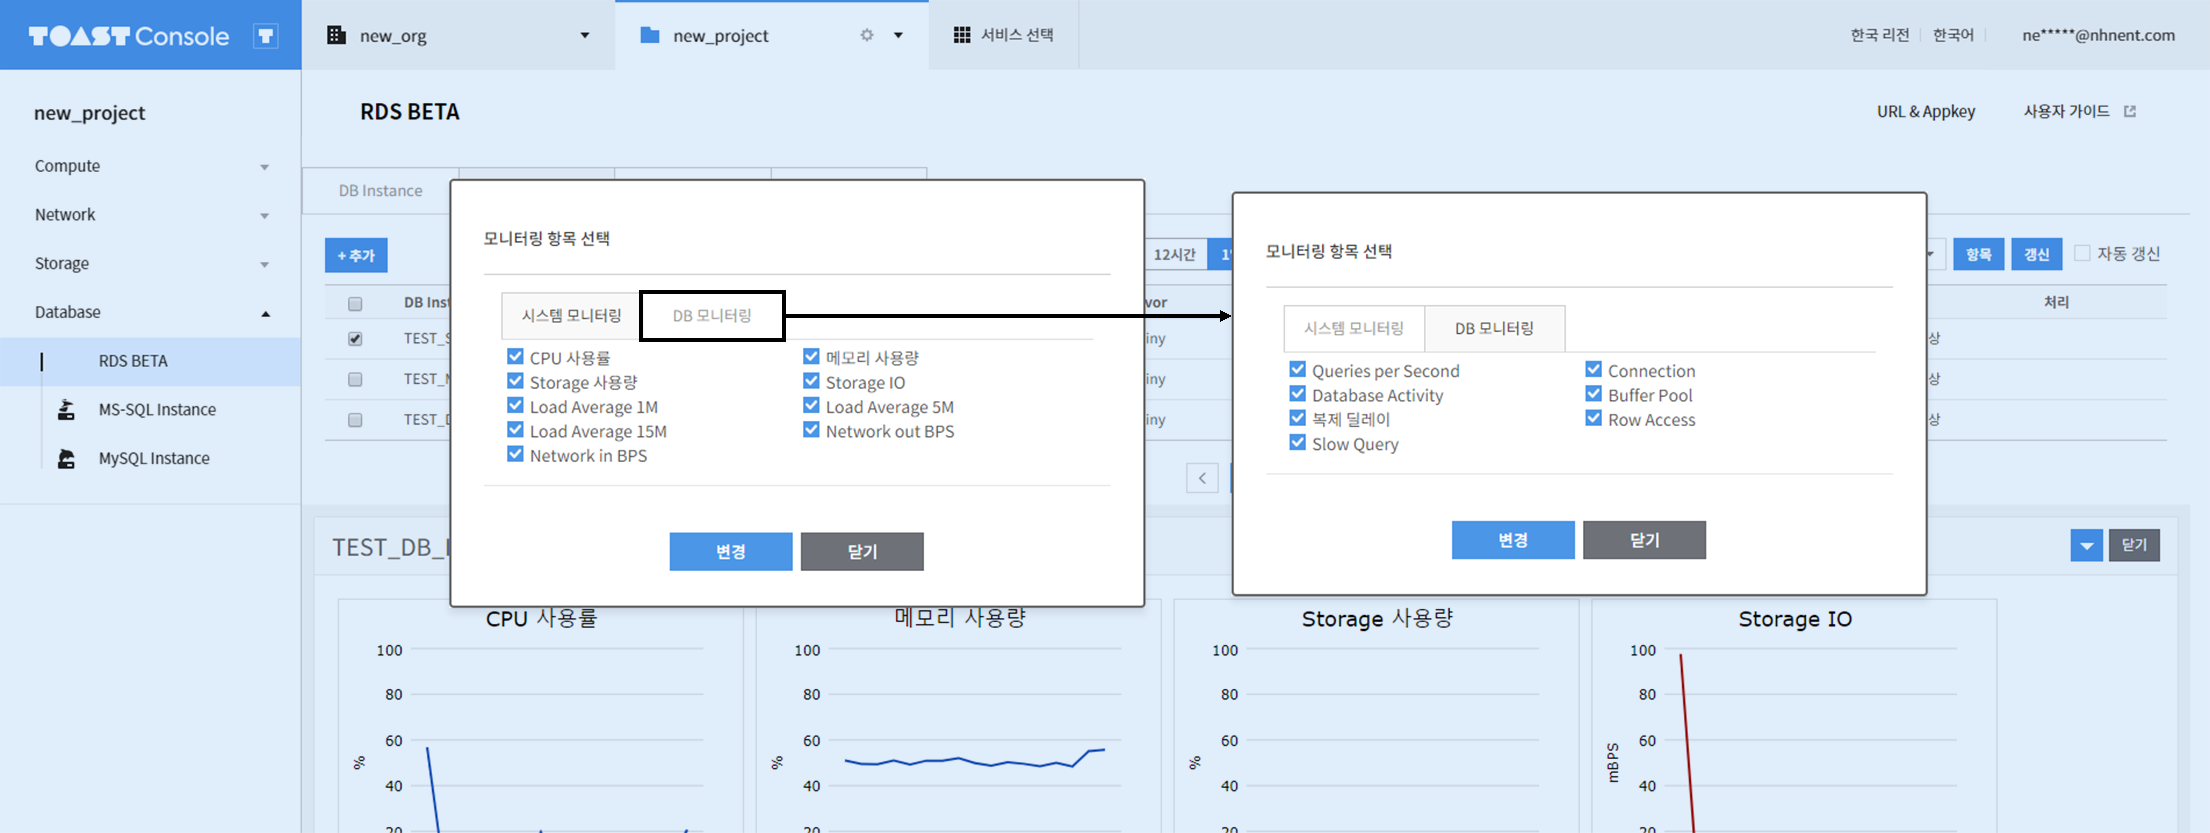Screen dimensions: 2210x833
Task: Click 닫기 in the left dialog
Action: pyautogui.click(x=862, y=551)
